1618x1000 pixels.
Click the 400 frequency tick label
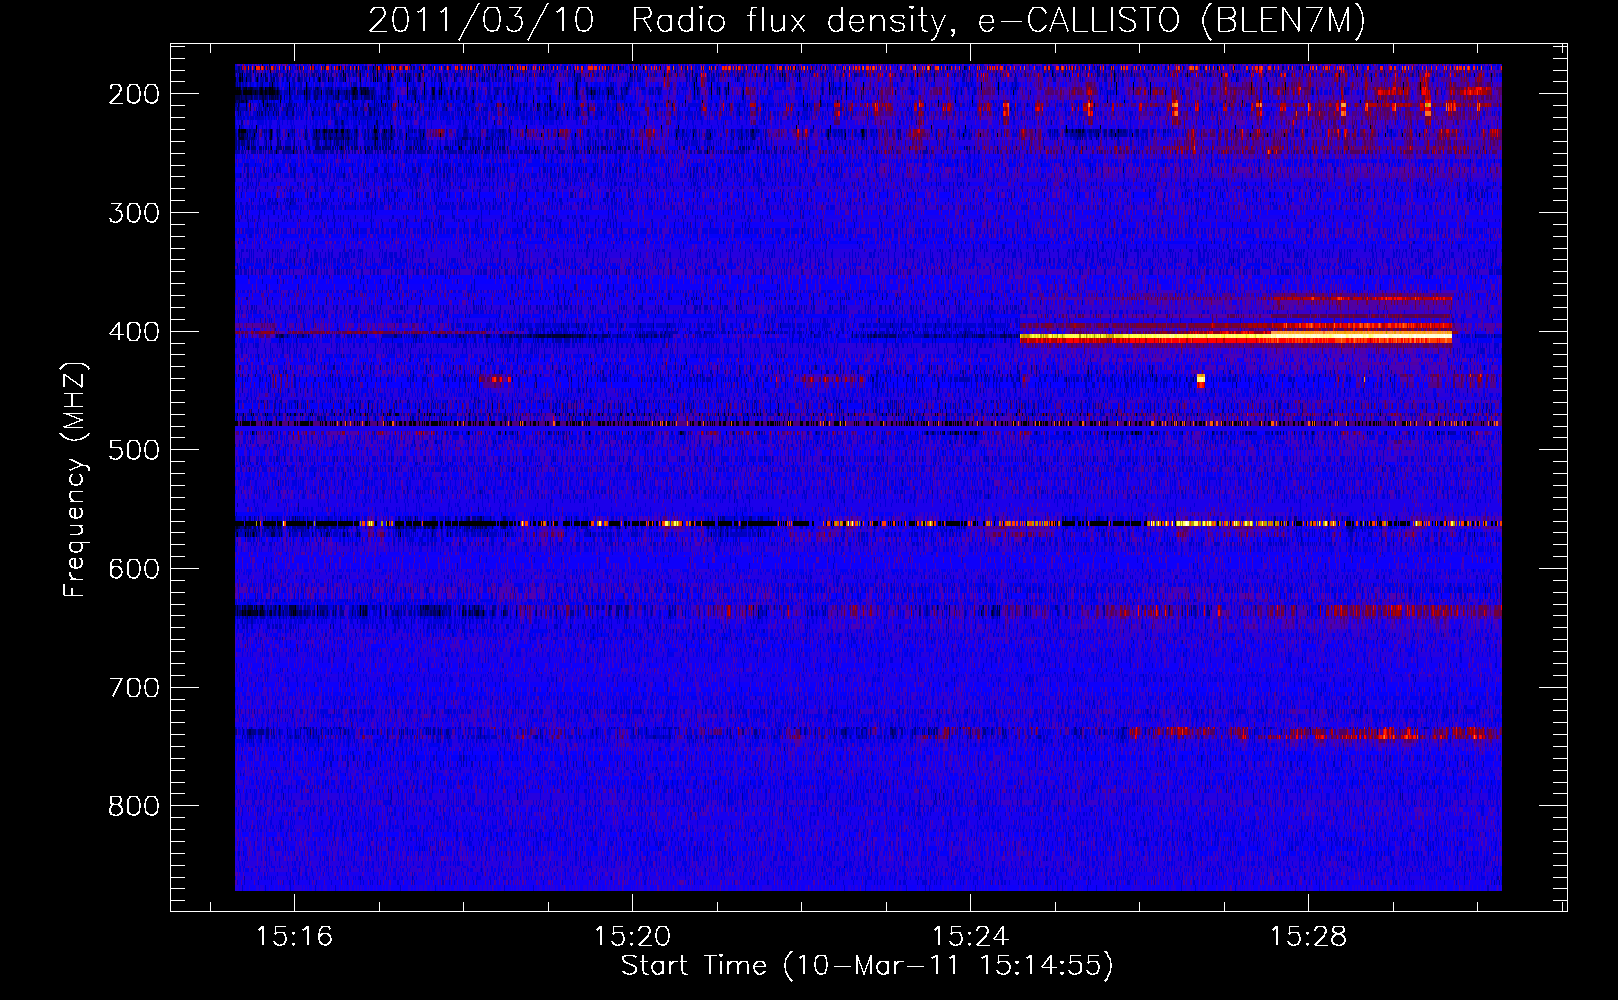[x=134, y=332]
